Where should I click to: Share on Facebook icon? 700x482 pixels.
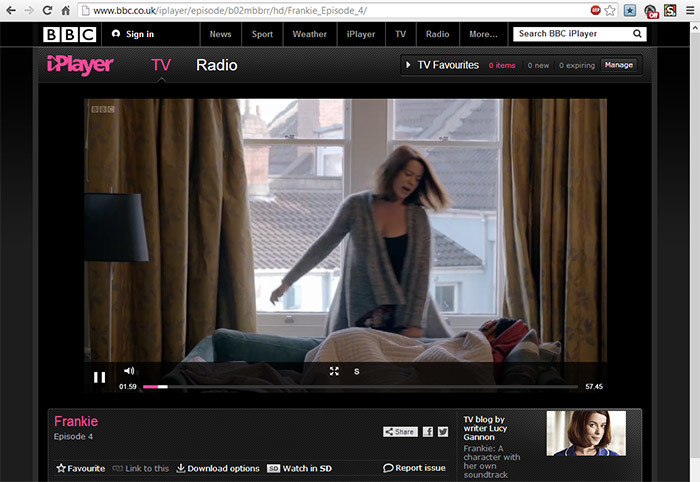pos(428,432)
